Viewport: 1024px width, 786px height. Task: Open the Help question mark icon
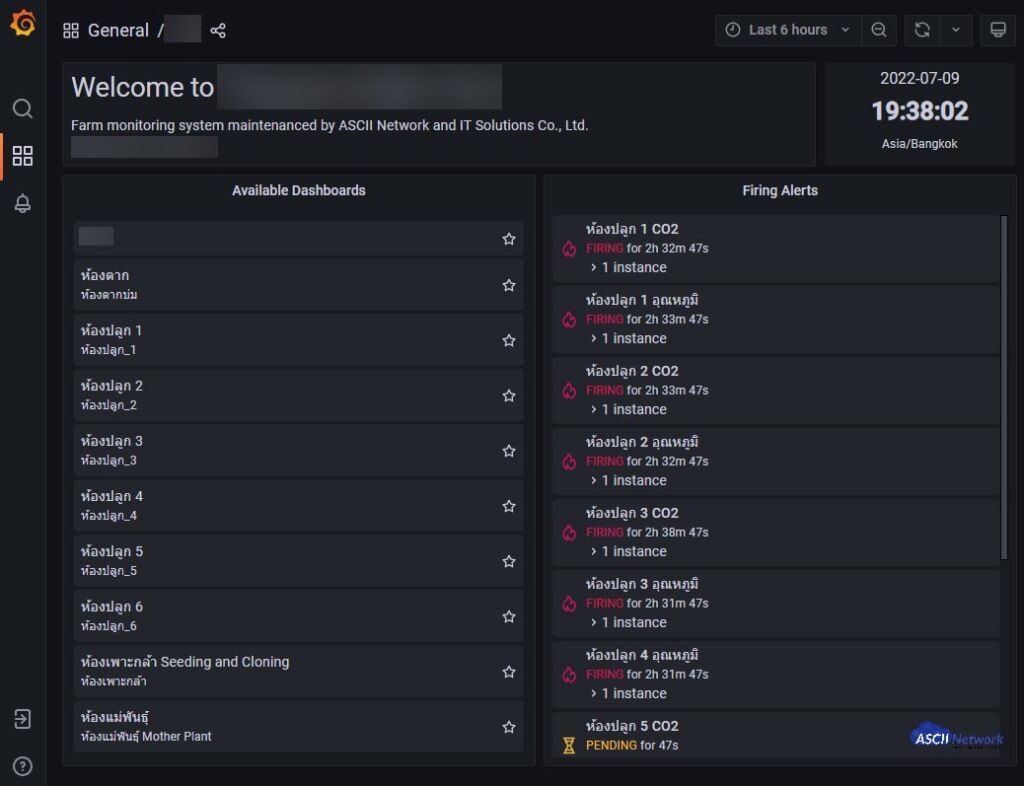pyautogui.click(x=22, y=767)
